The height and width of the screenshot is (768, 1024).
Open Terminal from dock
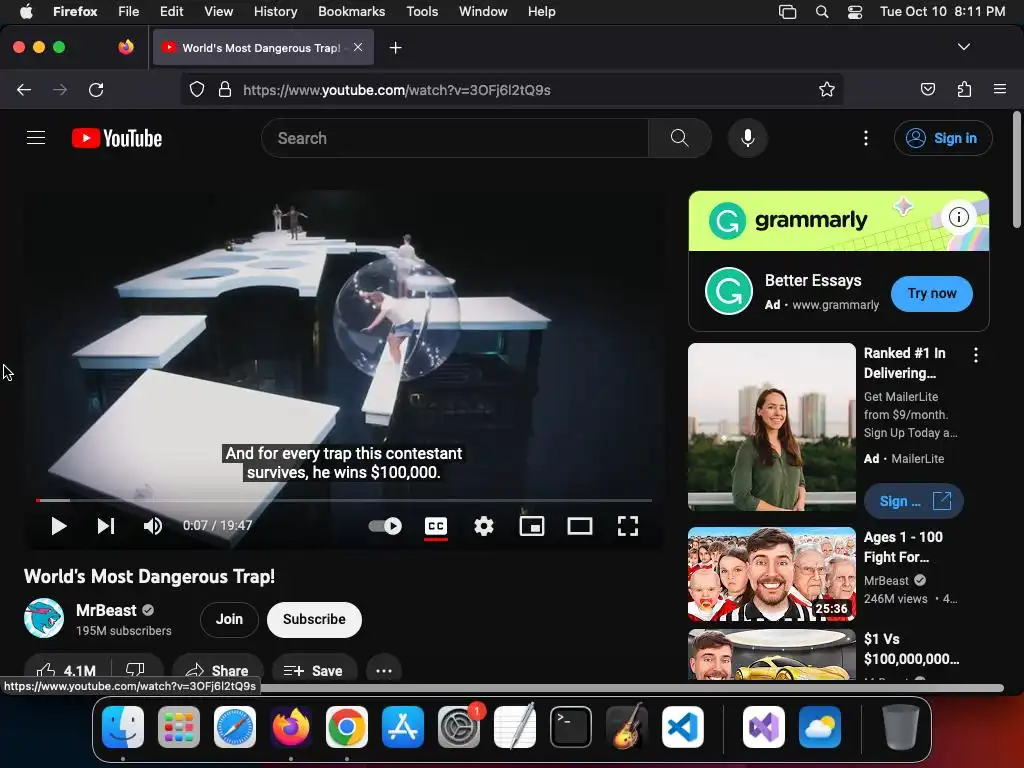(x=571, y=727)
